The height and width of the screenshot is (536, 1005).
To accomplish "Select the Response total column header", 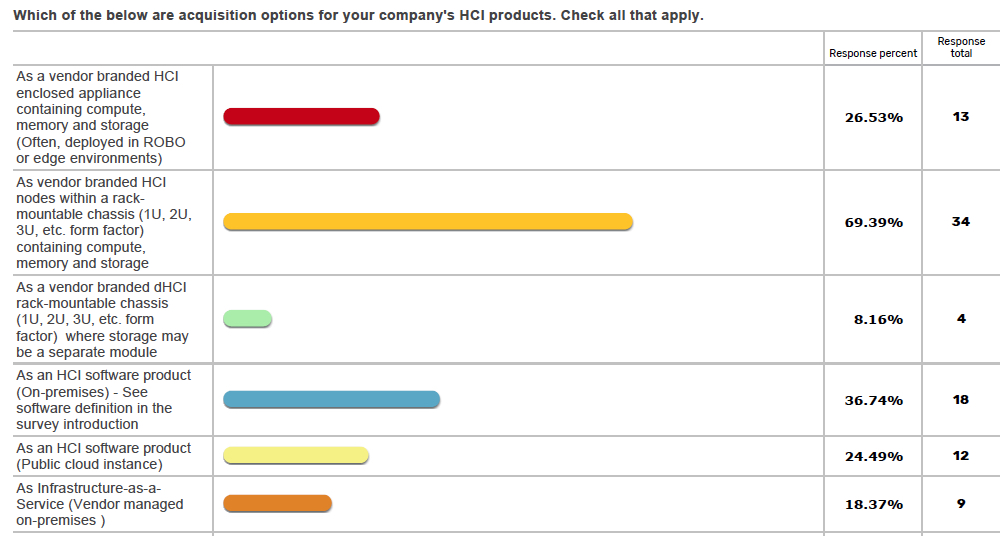I will tap(961, 47).
